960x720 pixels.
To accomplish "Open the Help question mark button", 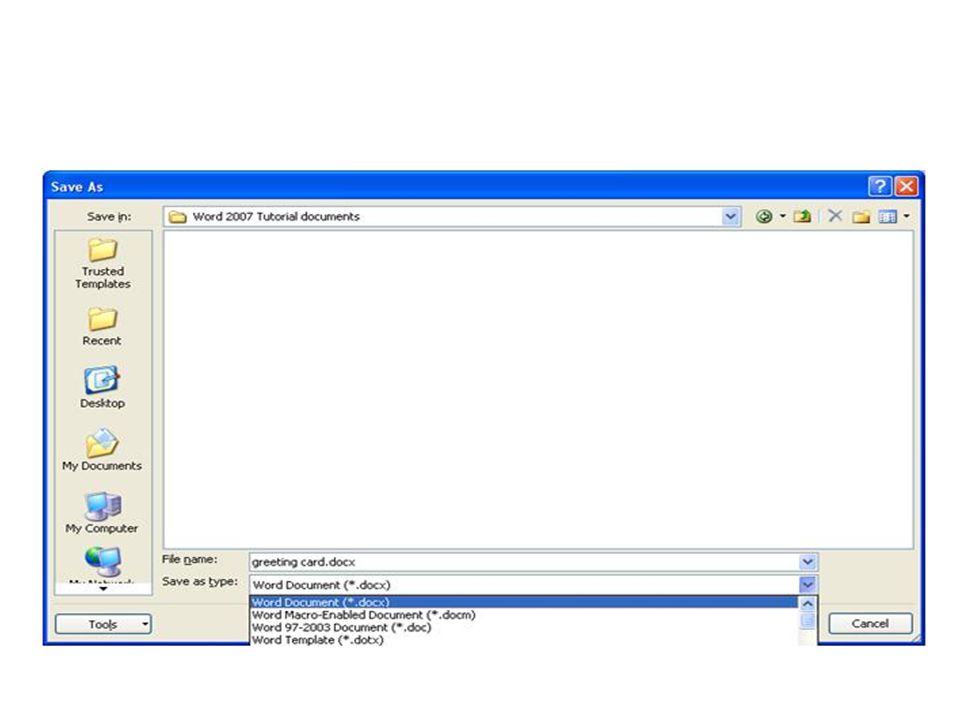I will (x=879, y=186).
